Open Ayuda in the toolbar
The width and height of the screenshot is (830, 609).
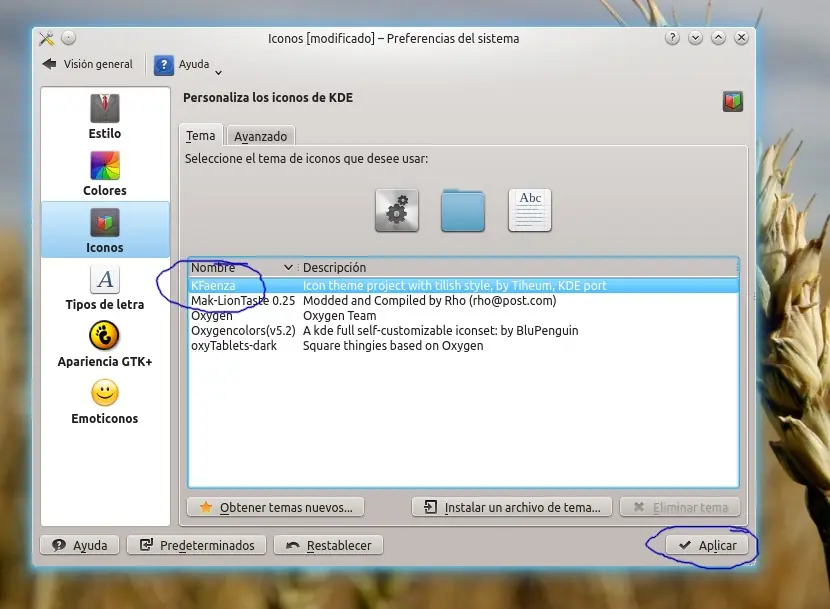click(182, 65)
